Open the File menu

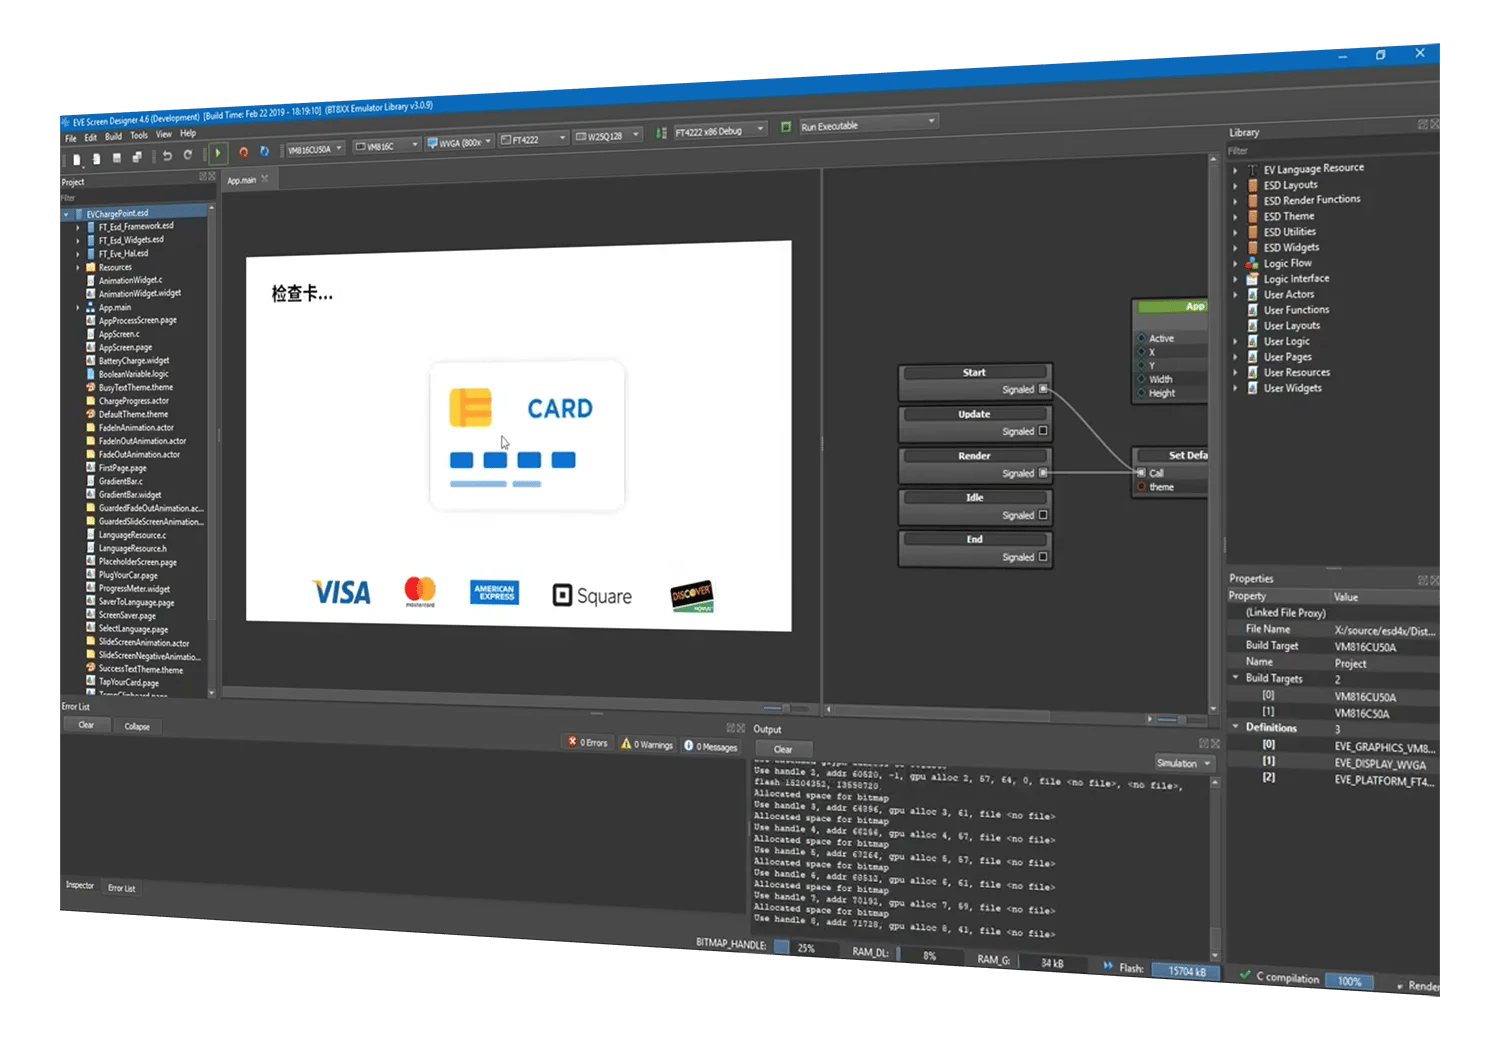(71, 139)
